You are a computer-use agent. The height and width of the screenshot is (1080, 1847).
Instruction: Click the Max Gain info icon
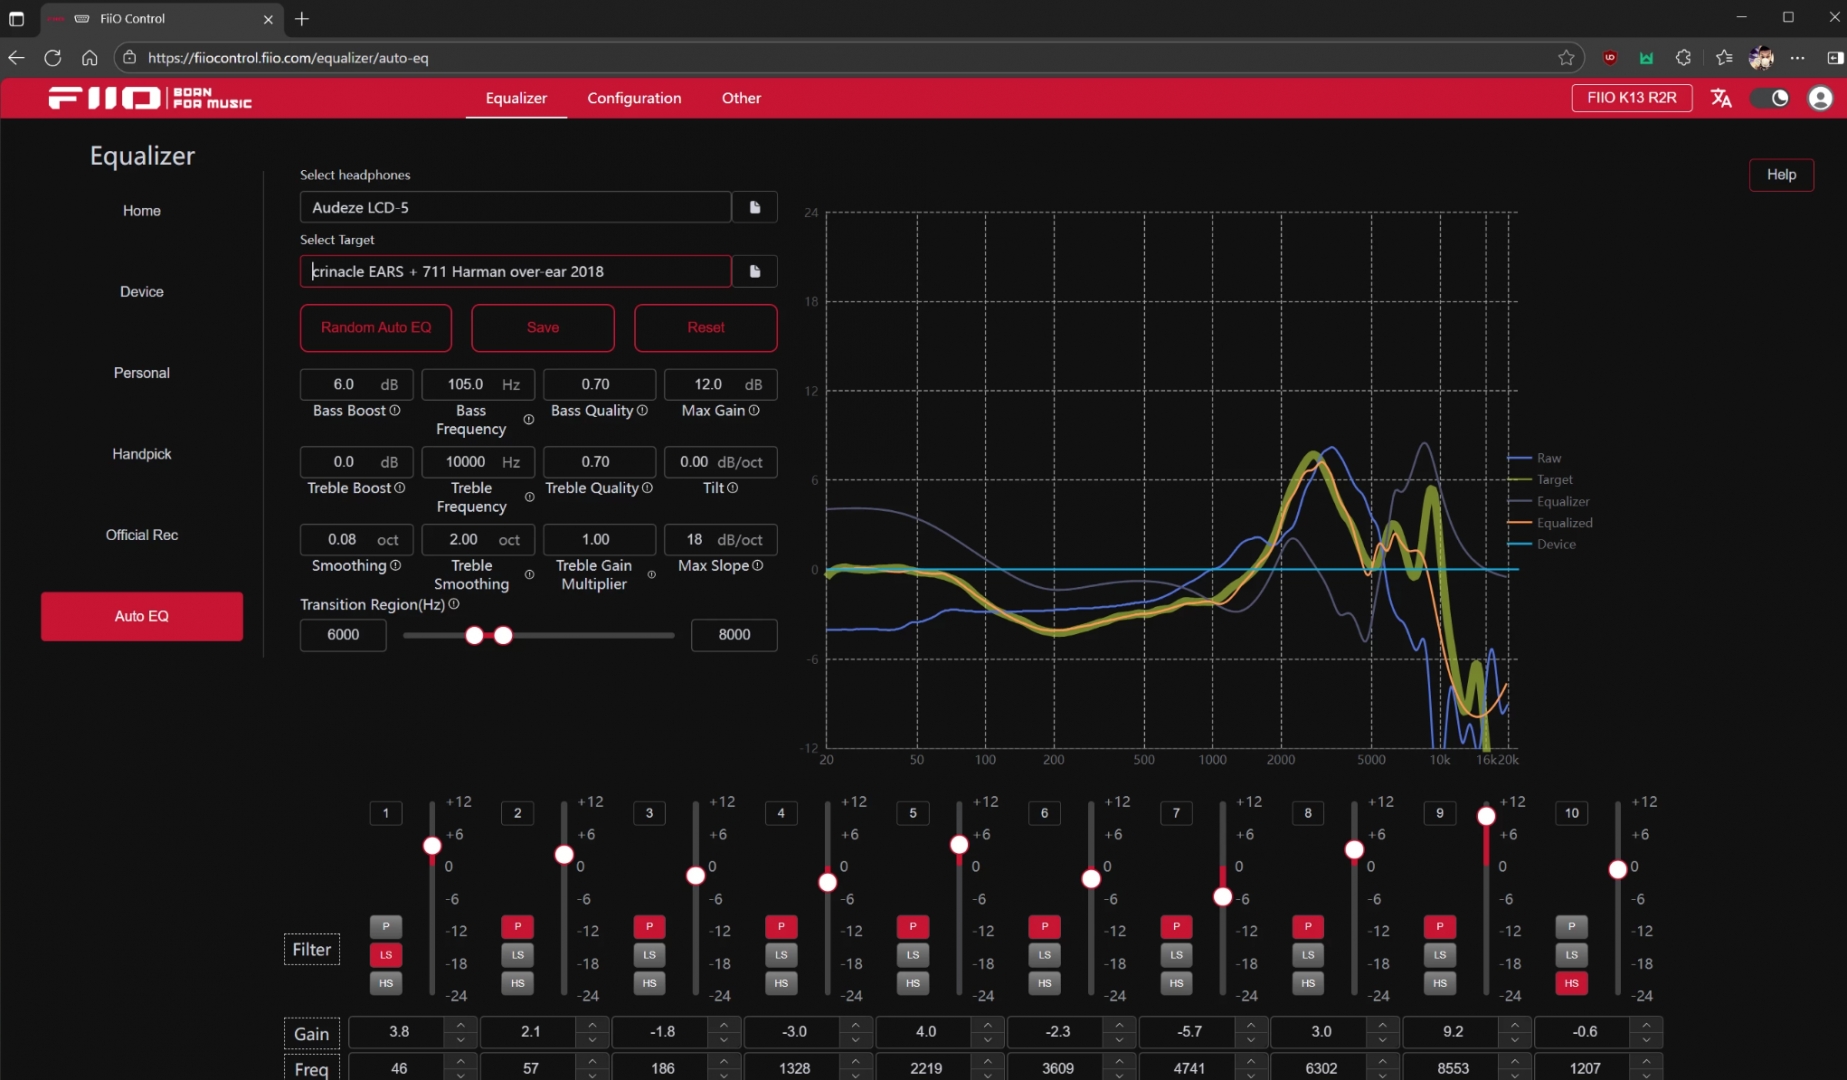754,410
